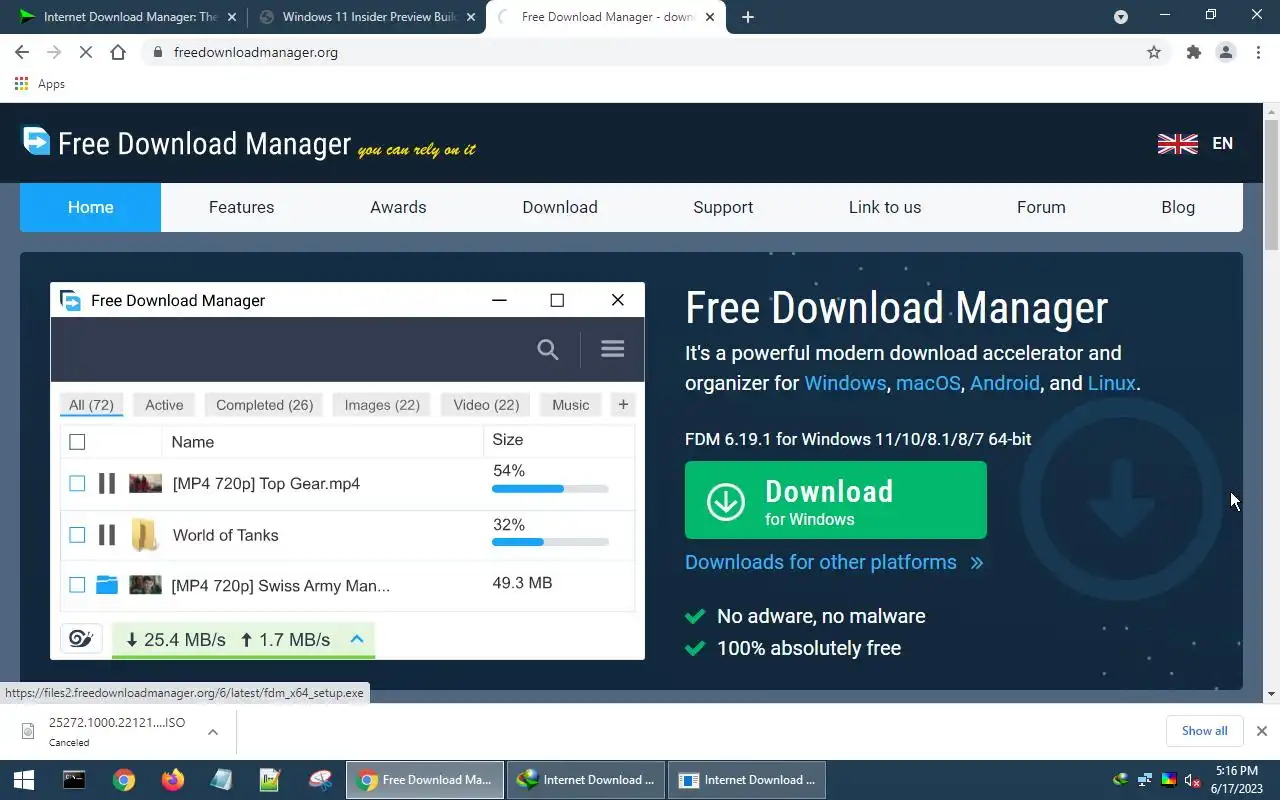Click the World of Tanks 32% progress bar
Screen dimensions: 1280x800
[550, 542]
